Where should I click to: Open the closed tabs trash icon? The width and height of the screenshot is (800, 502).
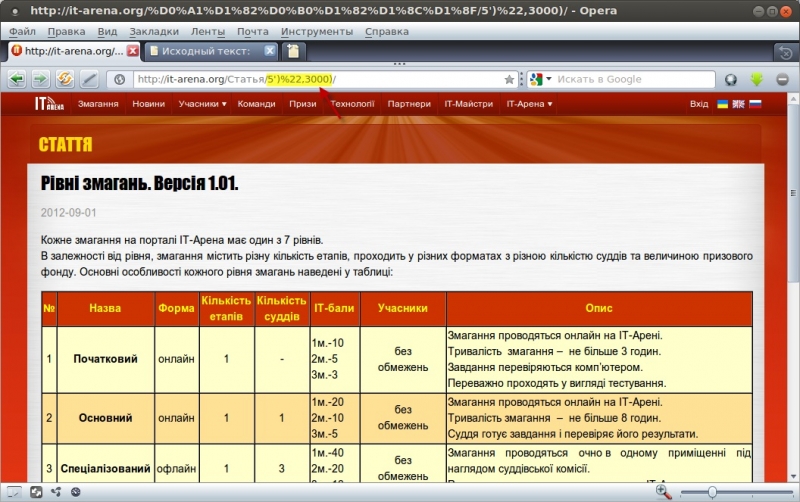[x=786, y=52]
